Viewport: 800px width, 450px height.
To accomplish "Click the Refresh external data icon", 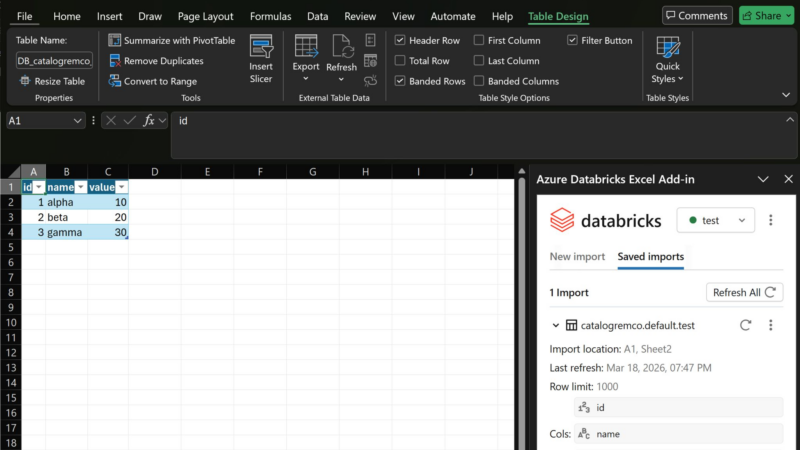I will click(x=341, y=47).
